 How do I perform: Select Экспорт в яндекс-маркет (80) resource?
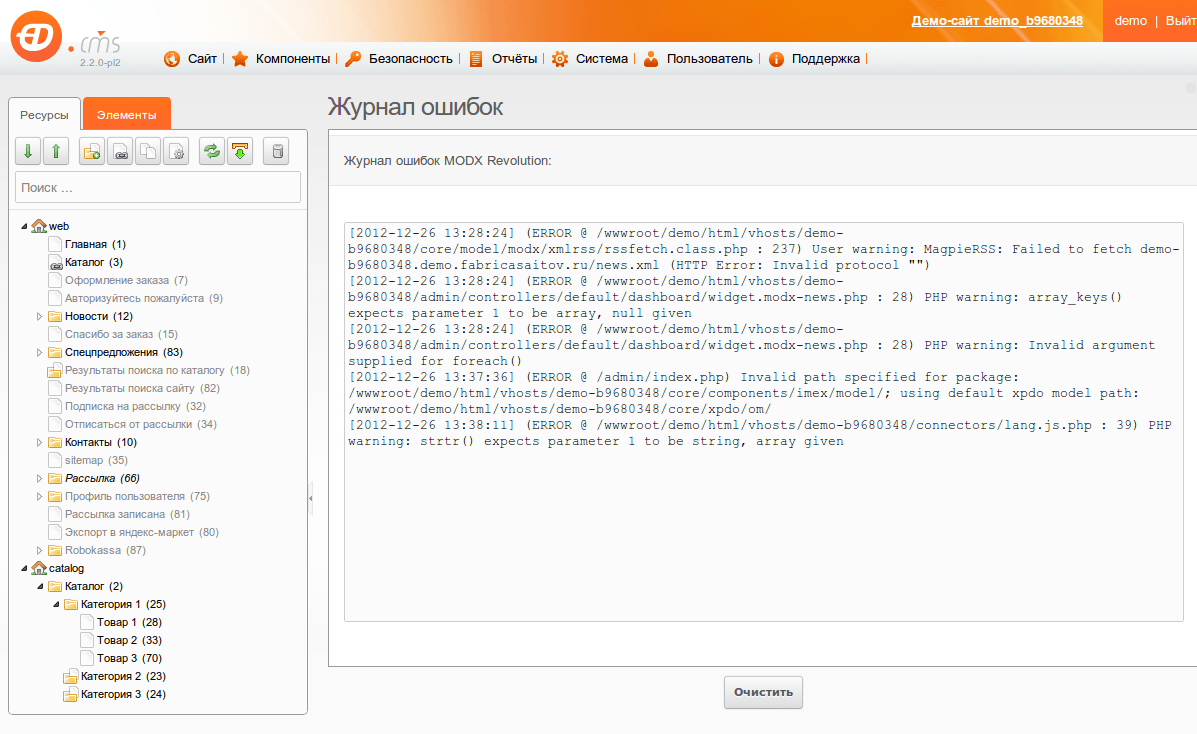click(x=142, y=532)
